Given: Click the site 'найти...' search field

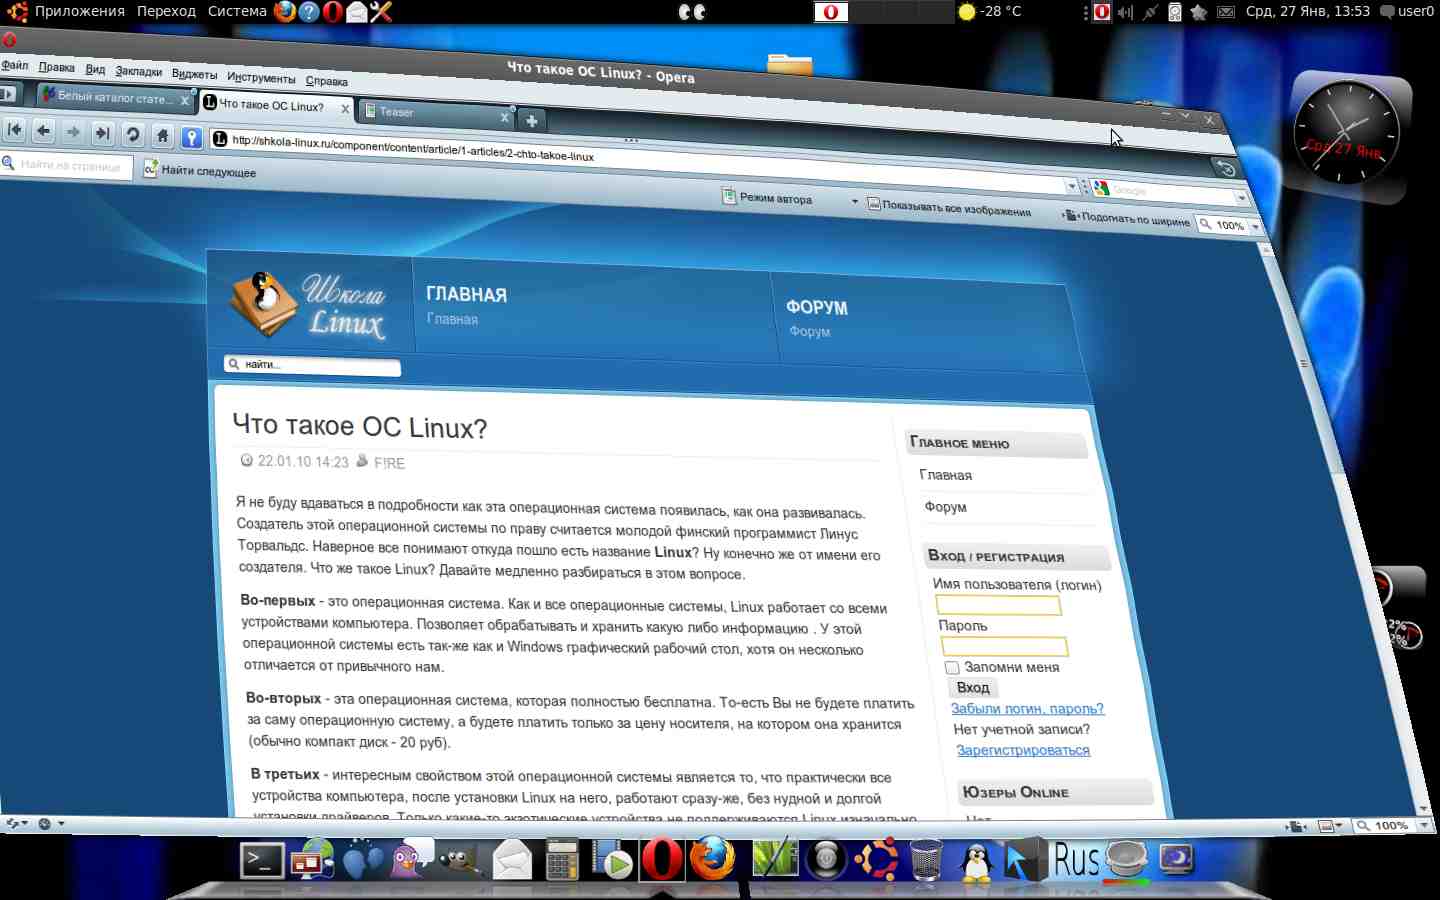Looking at the screenshot, I should pyautogui.click(x=313, y=366).
